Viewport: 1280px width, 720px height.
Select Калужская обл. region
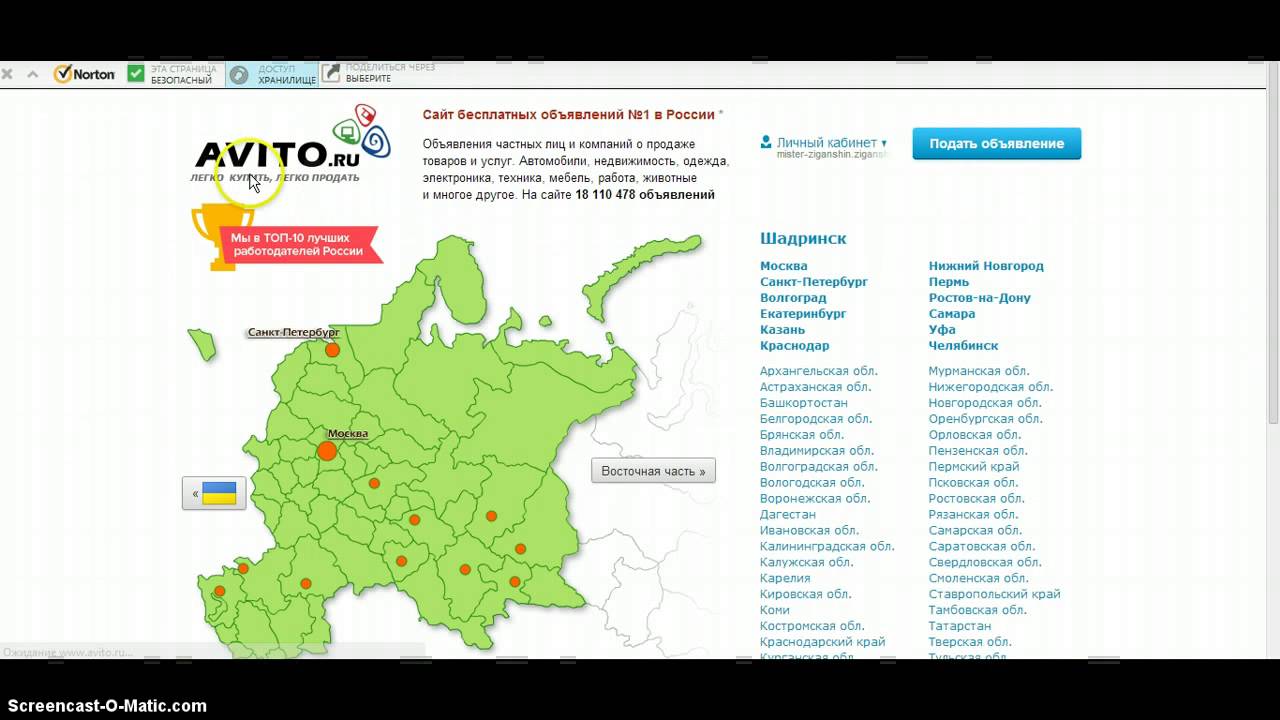[806, 563]
